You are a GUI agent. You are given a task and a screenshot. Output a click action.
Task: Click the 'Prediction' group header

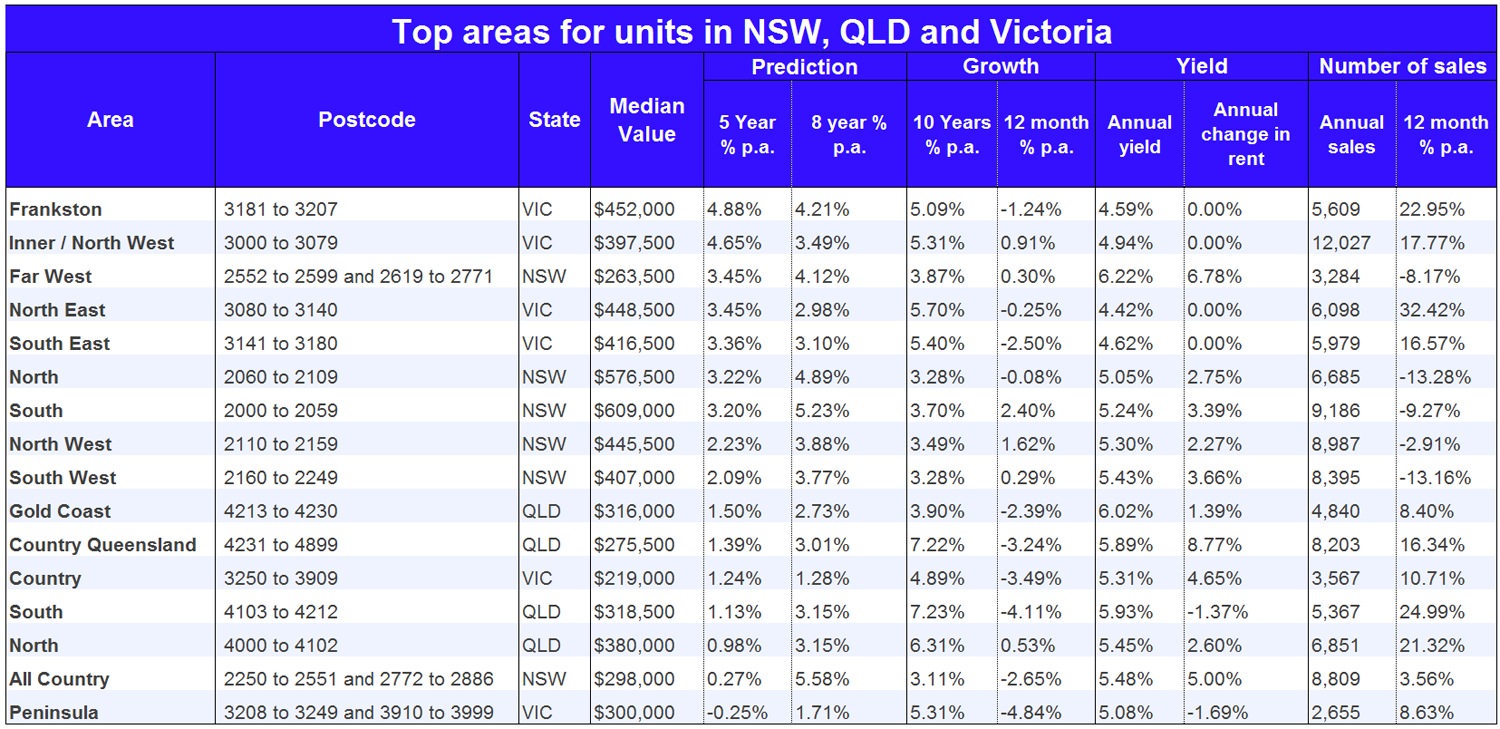click(x=804, y=67)
